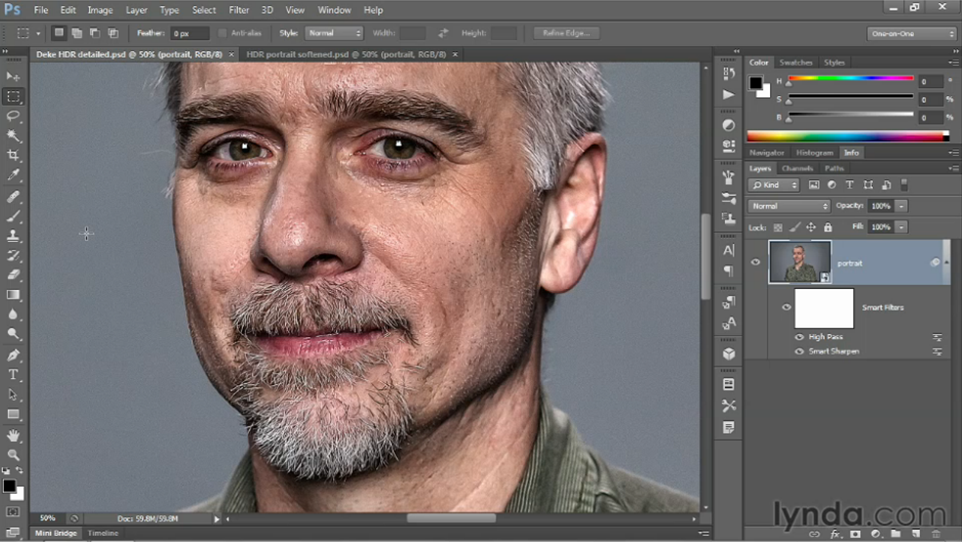Select the Eyedropper tool

[13, 175]
